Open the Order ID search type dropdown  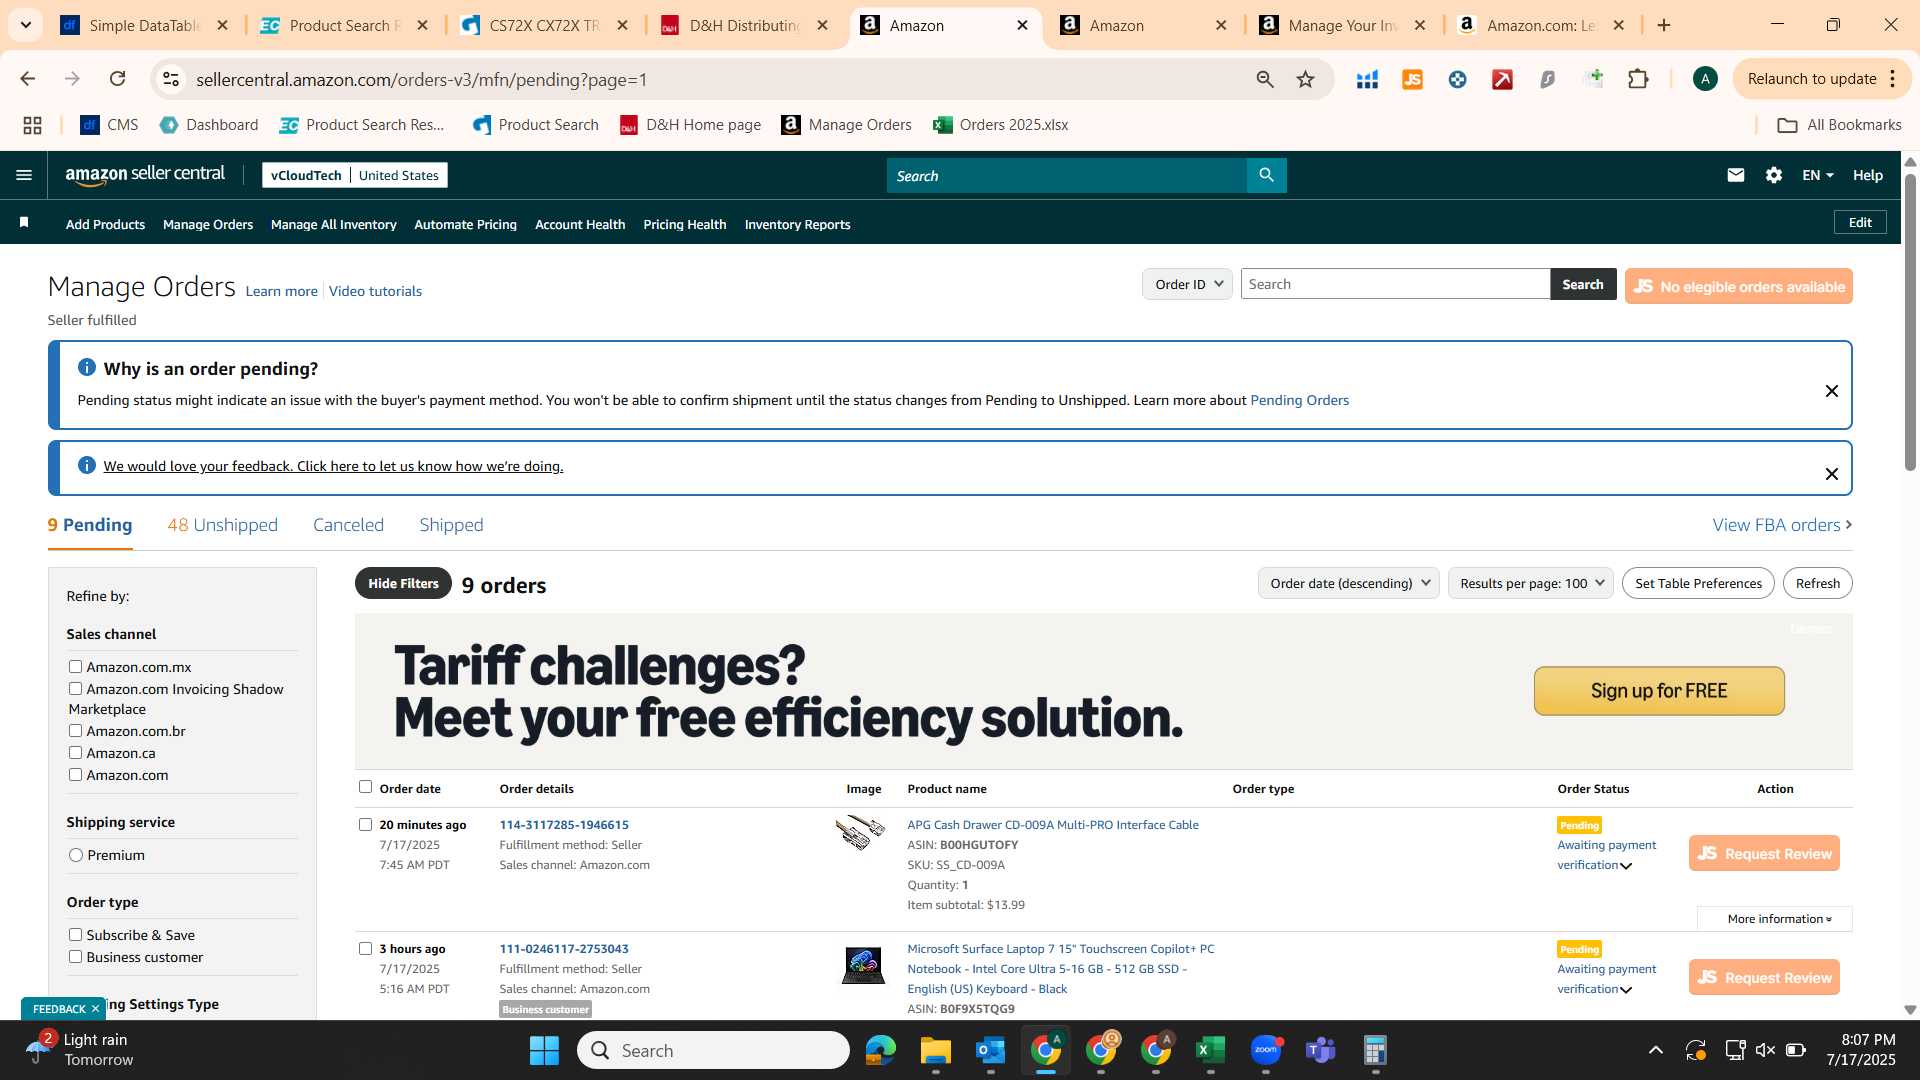(1187, 284)
